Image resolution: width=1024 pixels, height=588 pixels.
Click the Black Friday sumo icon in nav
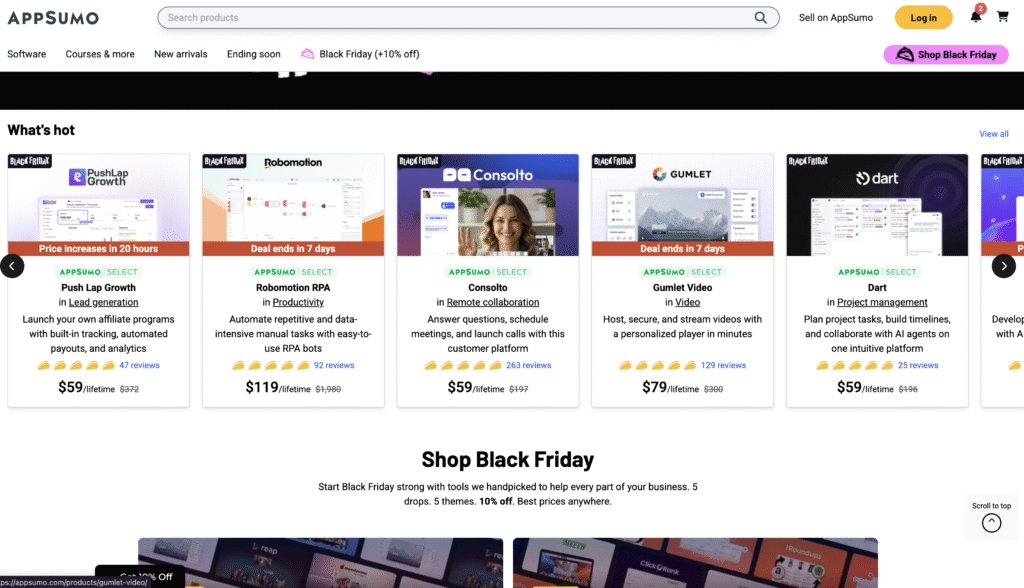[x=308, y=54]
